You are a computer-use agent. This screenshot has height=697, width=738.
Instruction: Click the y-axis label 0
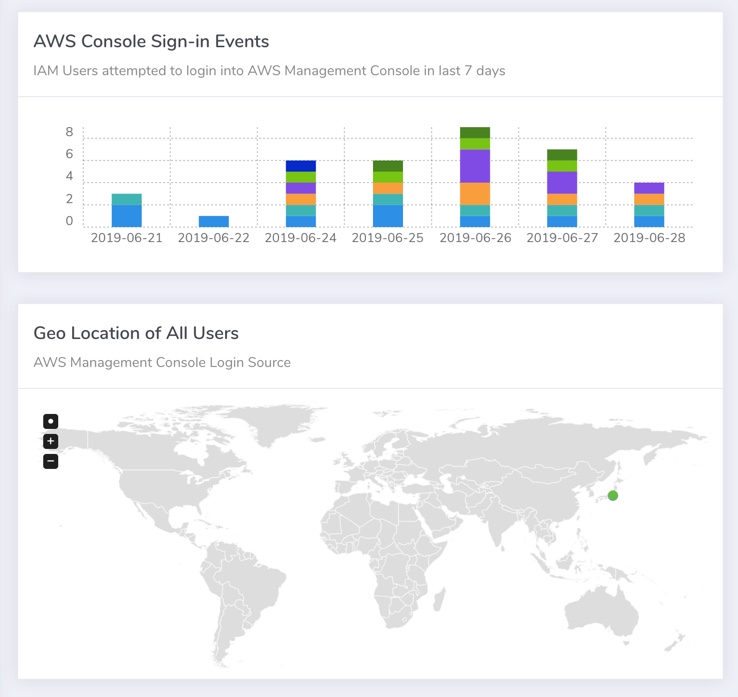[x=69, y=221]
